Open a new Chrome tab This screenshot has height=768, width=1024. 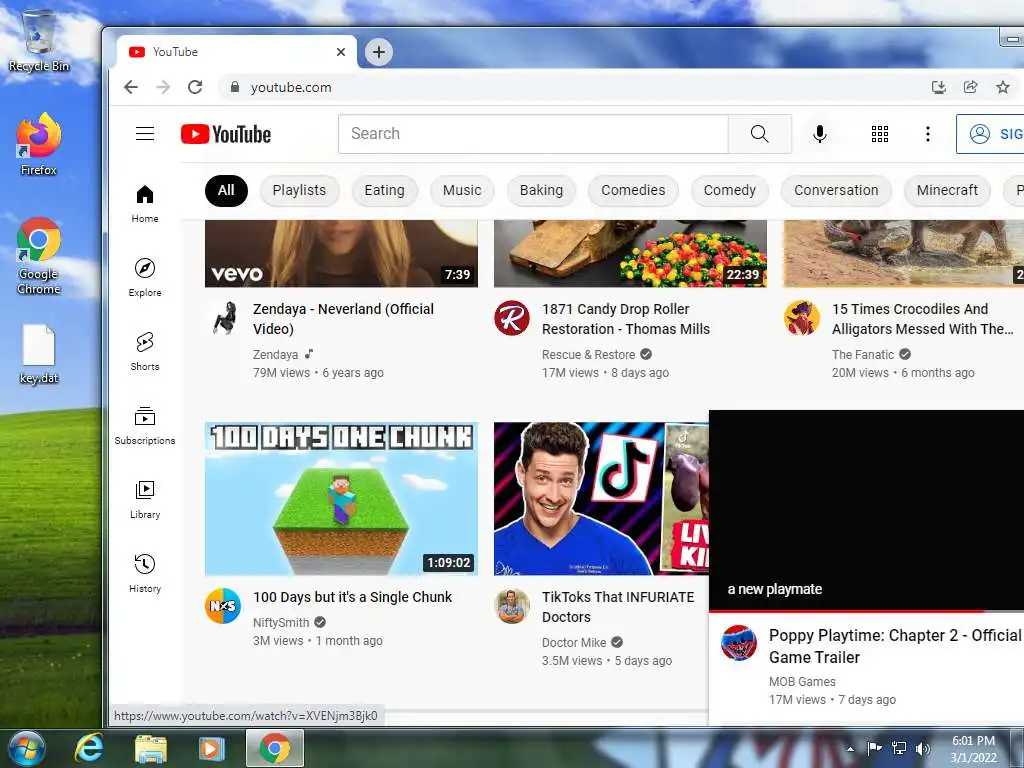click(379, 52)
